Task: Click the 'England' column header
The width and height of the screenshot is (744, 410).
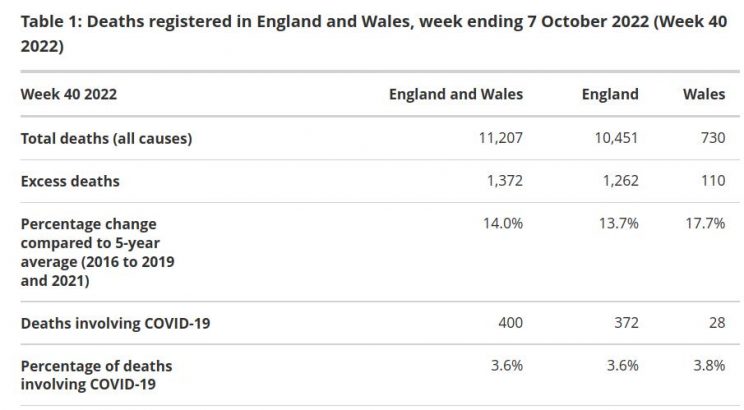Action: click(x=609, y=95)
